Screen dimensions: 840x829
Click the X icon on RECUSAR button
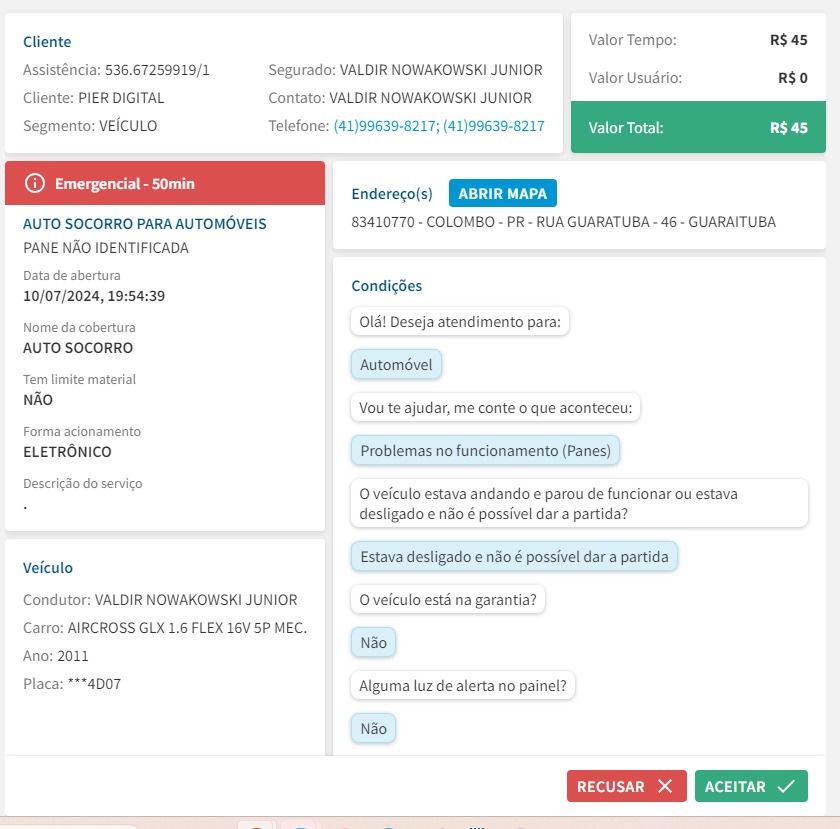click(665, 786)
